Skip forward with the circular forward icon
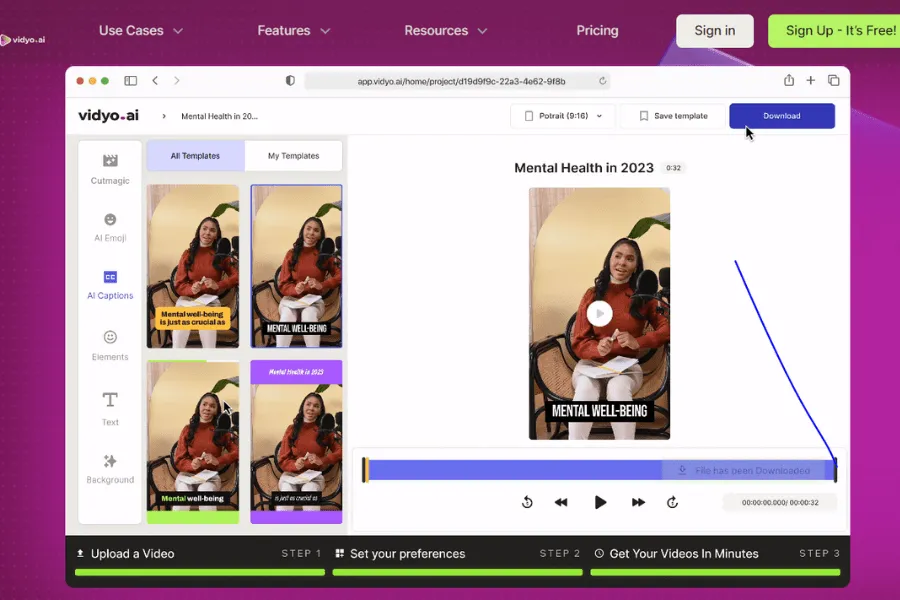Viewport: 900px width, 600px height. coord(672,502)
